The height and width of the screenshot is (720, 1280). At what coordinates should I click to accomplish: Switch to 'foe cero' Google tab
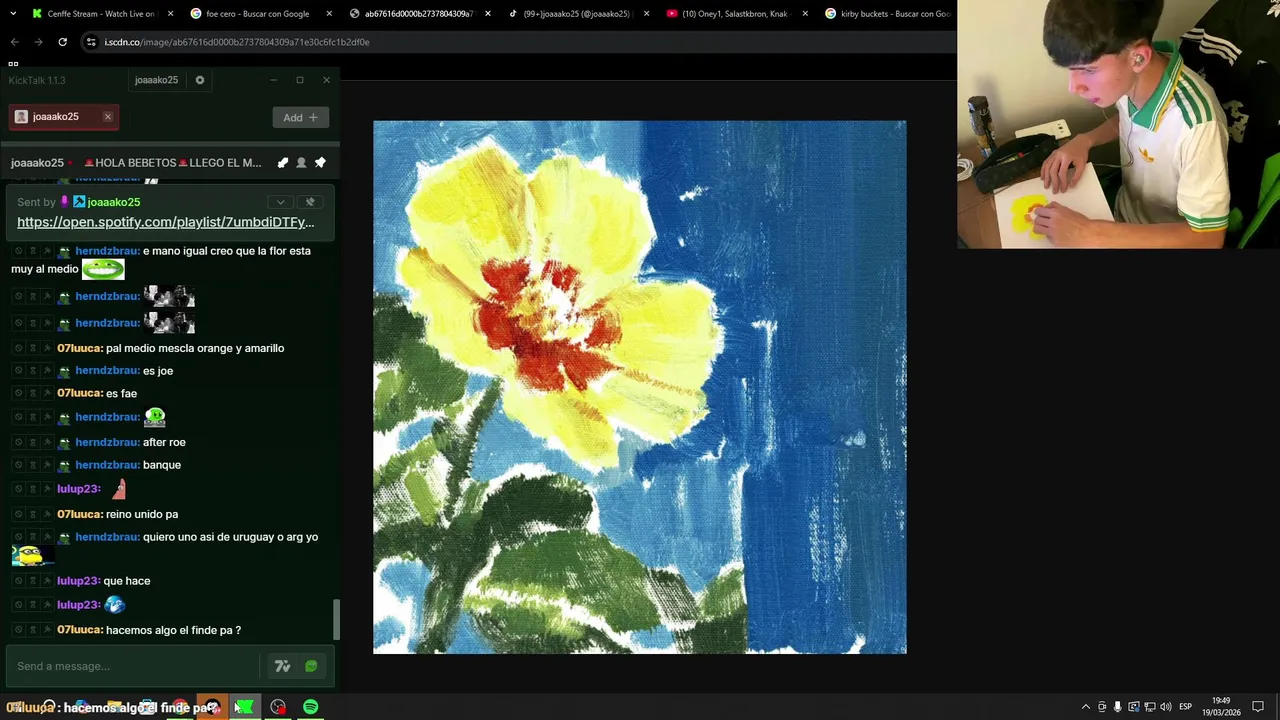click(x=257, y=14)
